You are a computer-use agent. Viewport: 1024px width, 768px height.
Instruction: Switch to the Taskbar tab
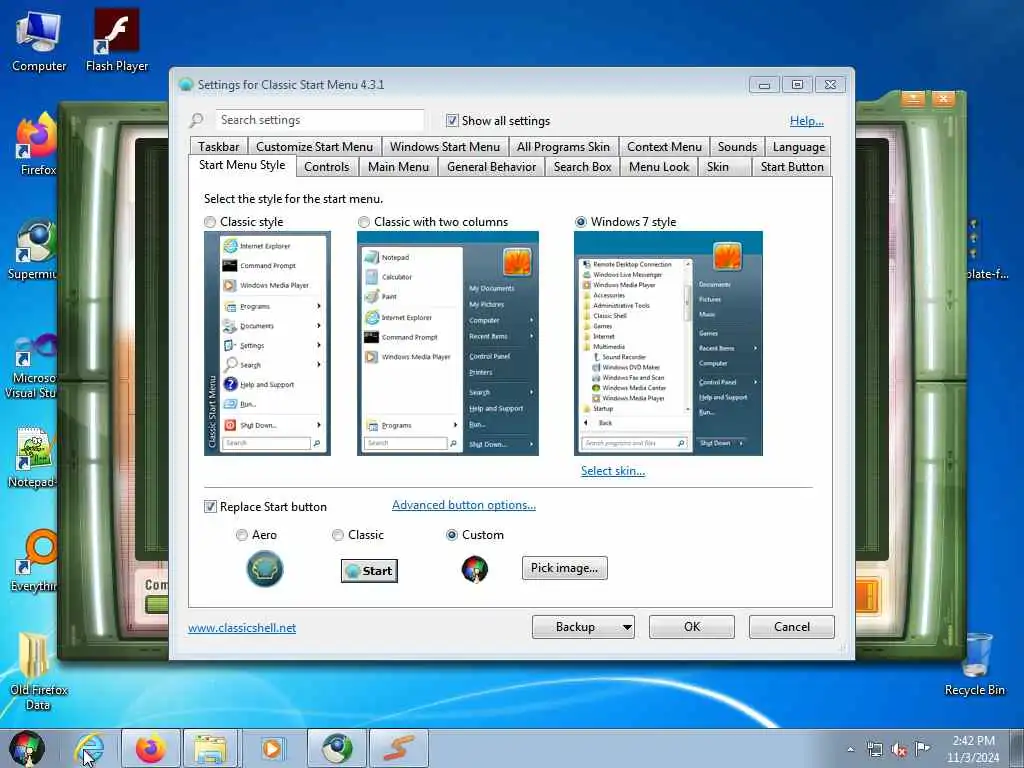(x=219, y=147)
